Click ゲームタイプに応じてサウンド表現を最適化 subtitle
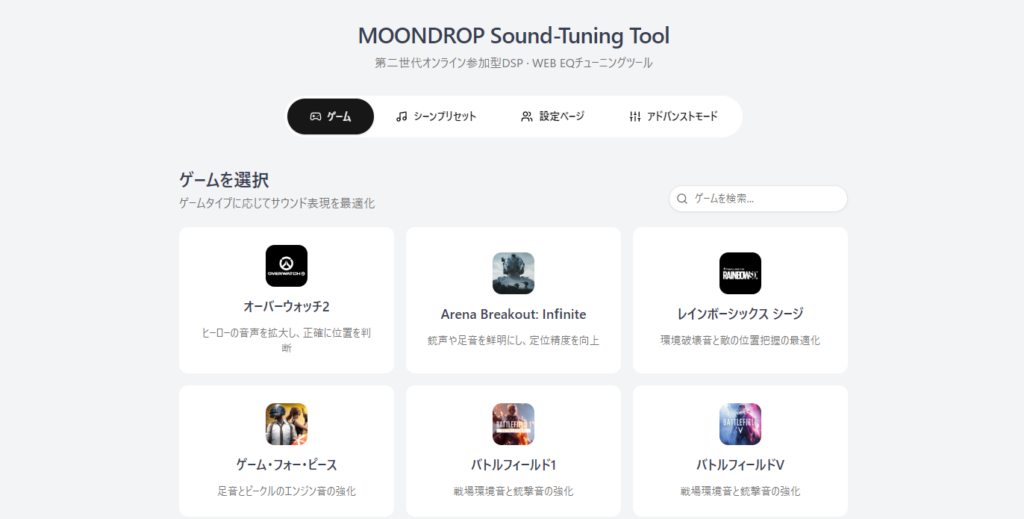Screen dimensions: 1024x519 click(x=277, y=203)
